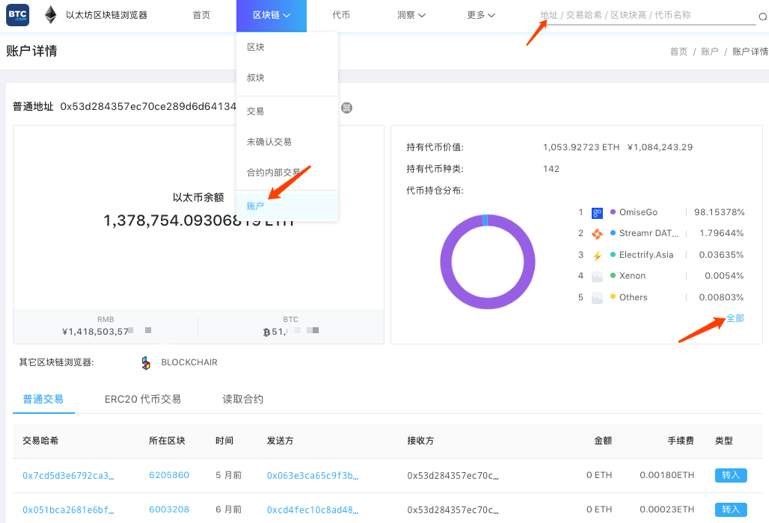Click the purple OmiseGo color dot
This screenshot has width=769, height=523.
[x=613, y=212]
